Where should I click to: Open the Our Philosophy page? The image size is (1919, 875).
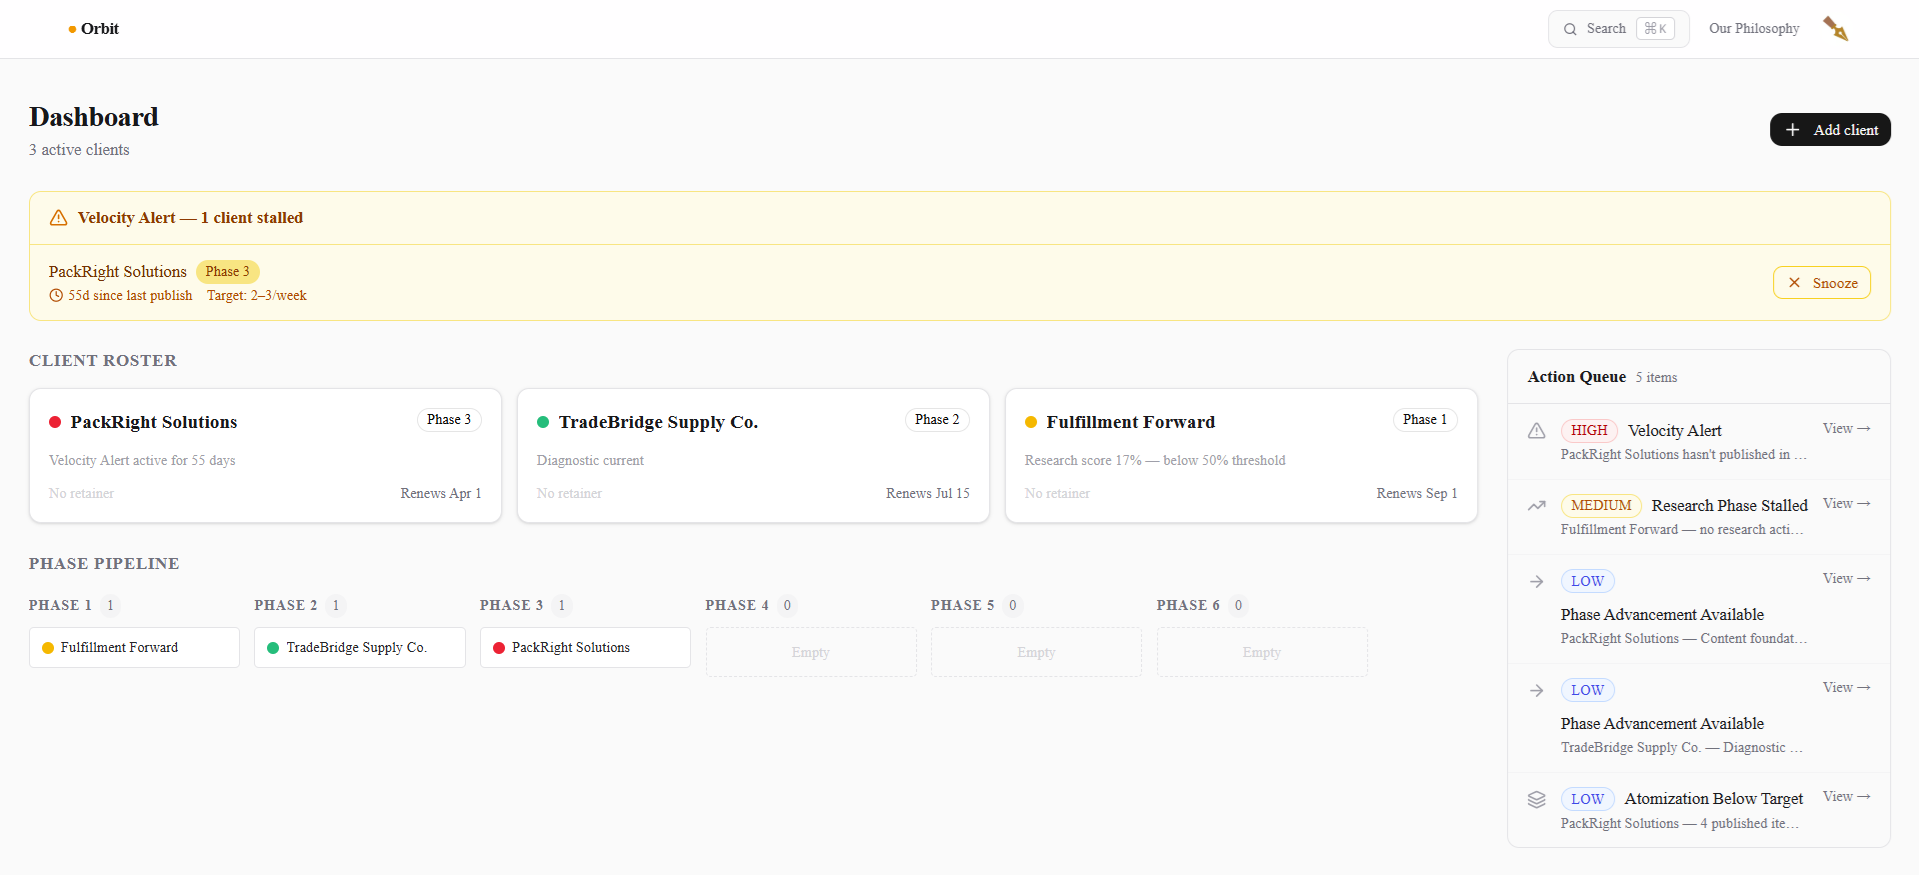pos(1753,29)
